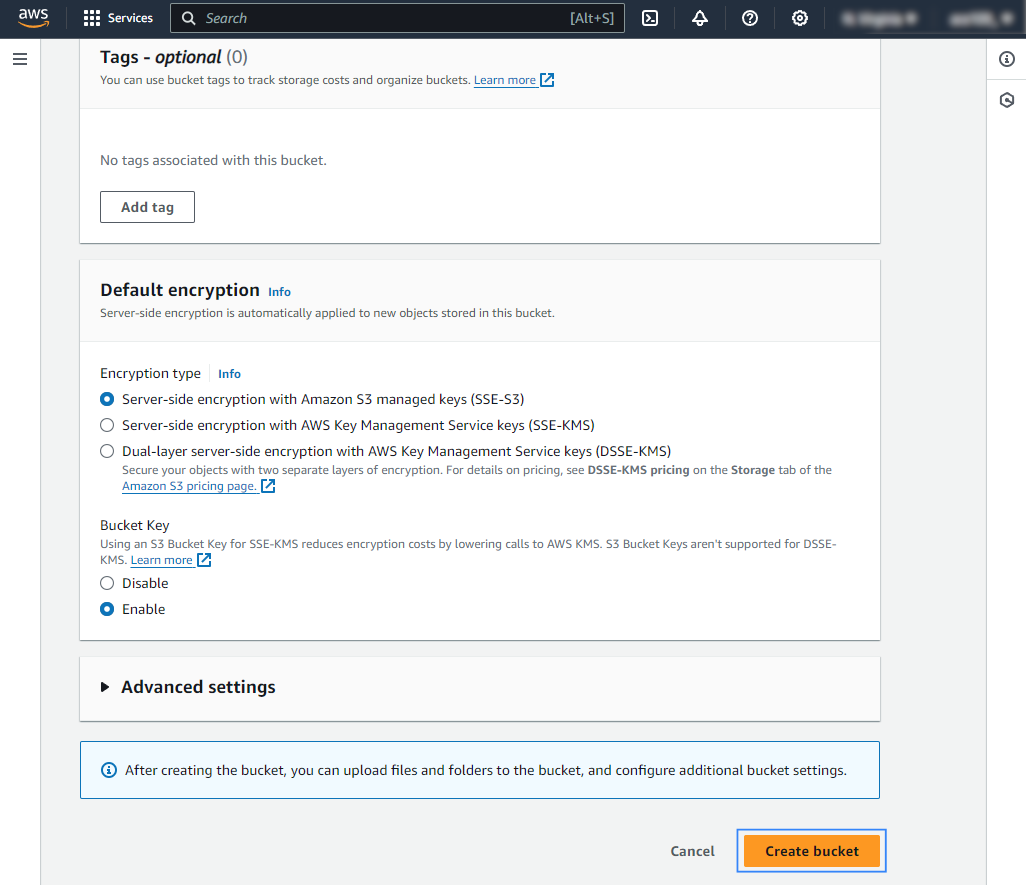The height and width of the screenshot is (885, 1026).
Task: Open the Services menu
Action: [x=119, y=18]
